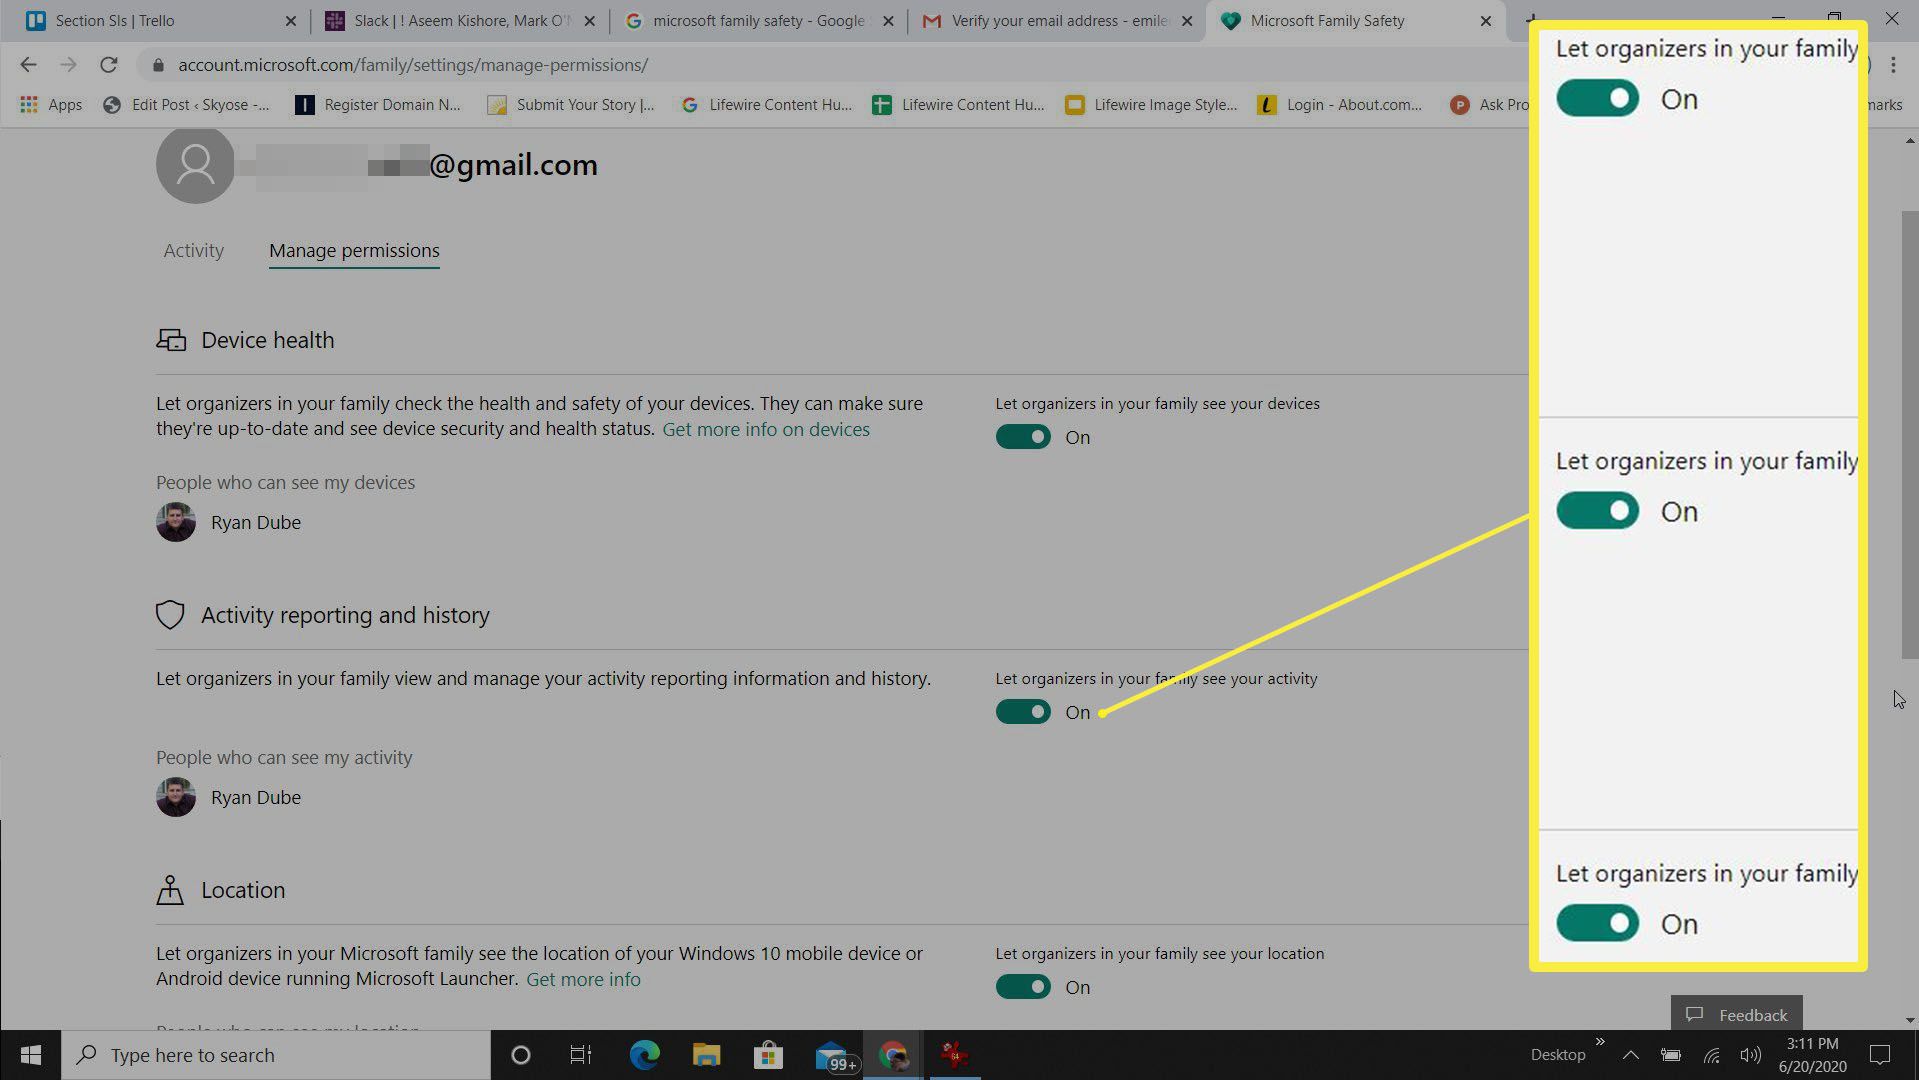
Task: Open the red app icon in taskbar
Action: [954, 1055]
